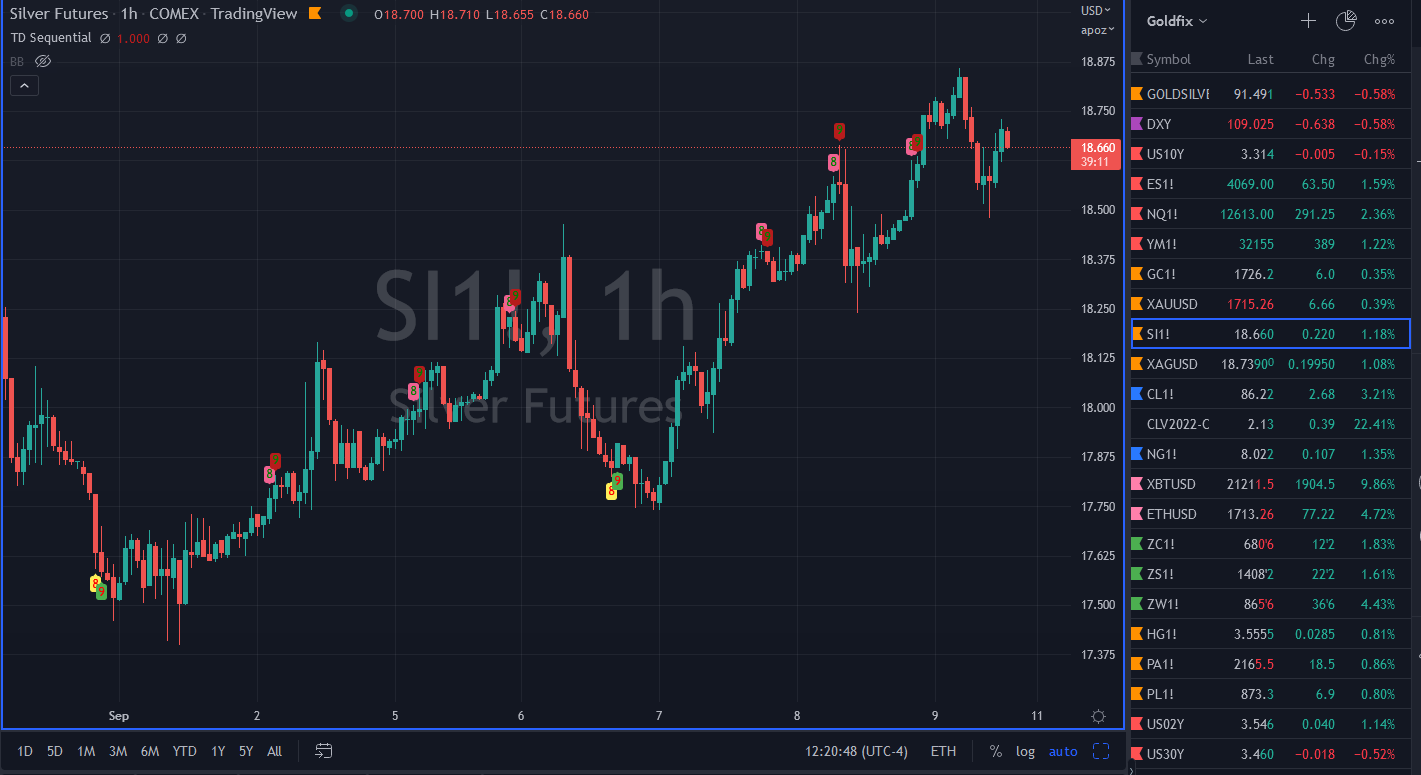Open the USD currency dropdown
Viewport: 1421px width, 775px height.
1096,11
